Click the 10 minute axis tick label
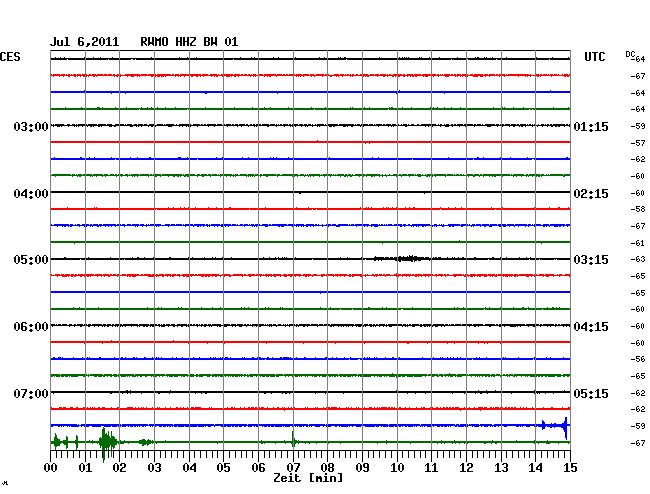Image resolution: width=650 pixels, height=494 pixels. click(x=397, y=467)
